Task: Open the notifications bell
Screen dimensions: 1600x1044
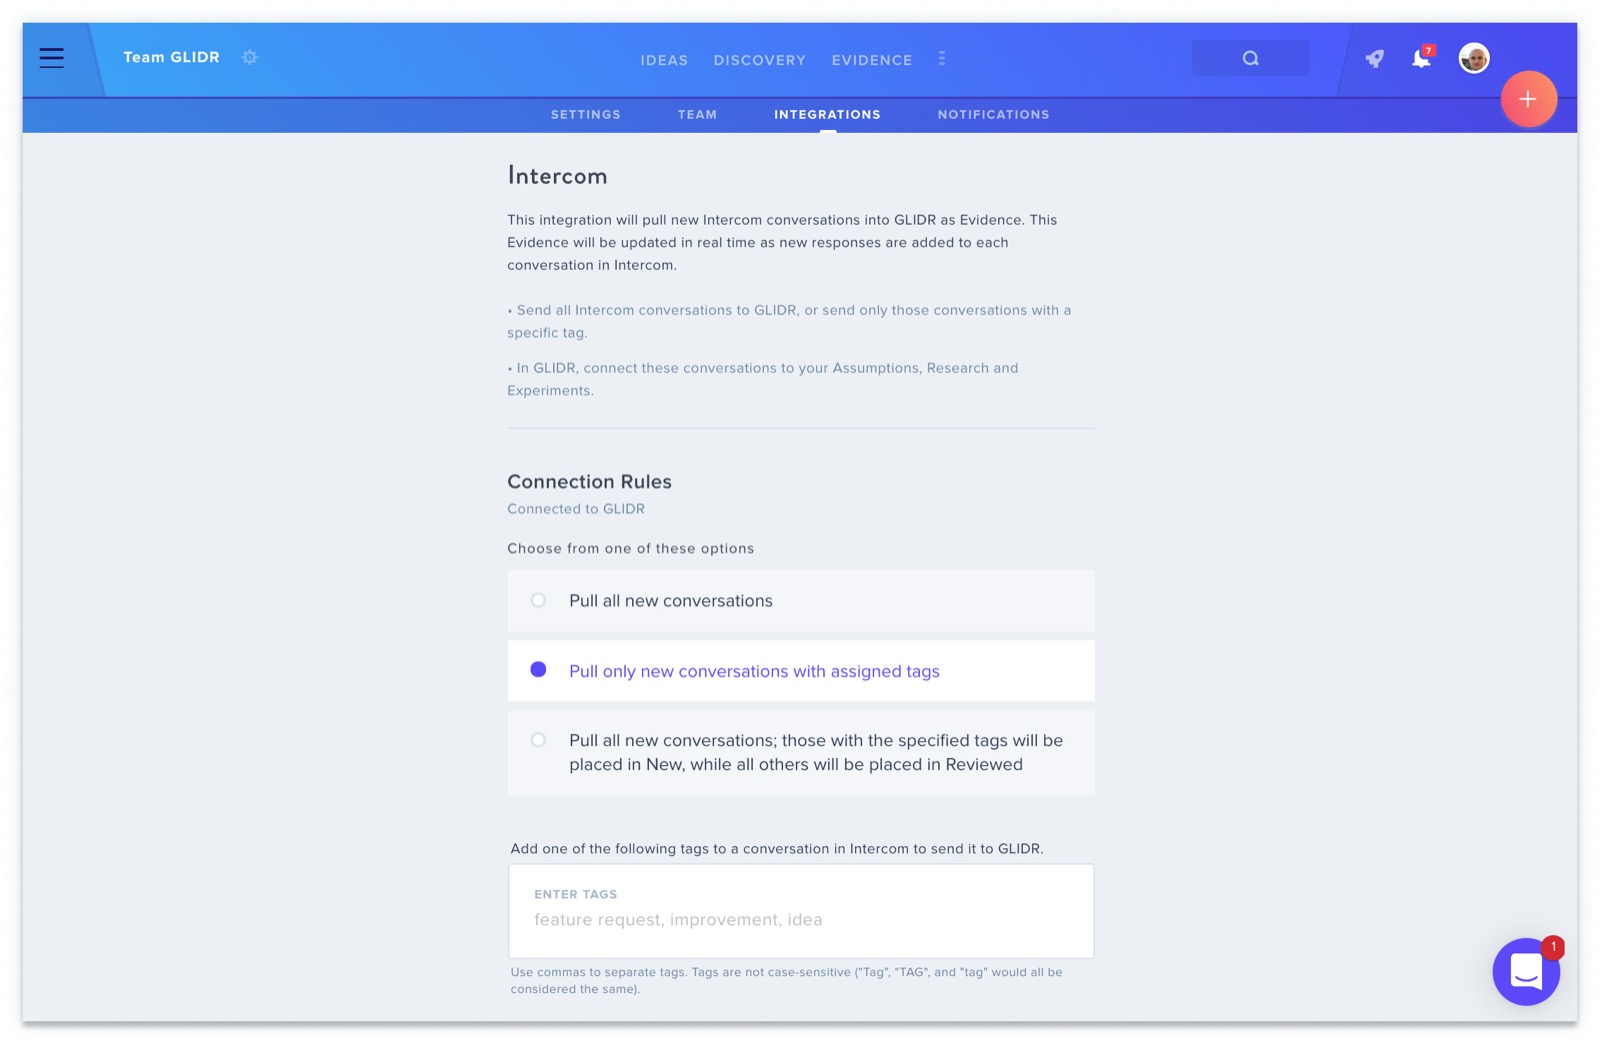Action: (1421, 58)
